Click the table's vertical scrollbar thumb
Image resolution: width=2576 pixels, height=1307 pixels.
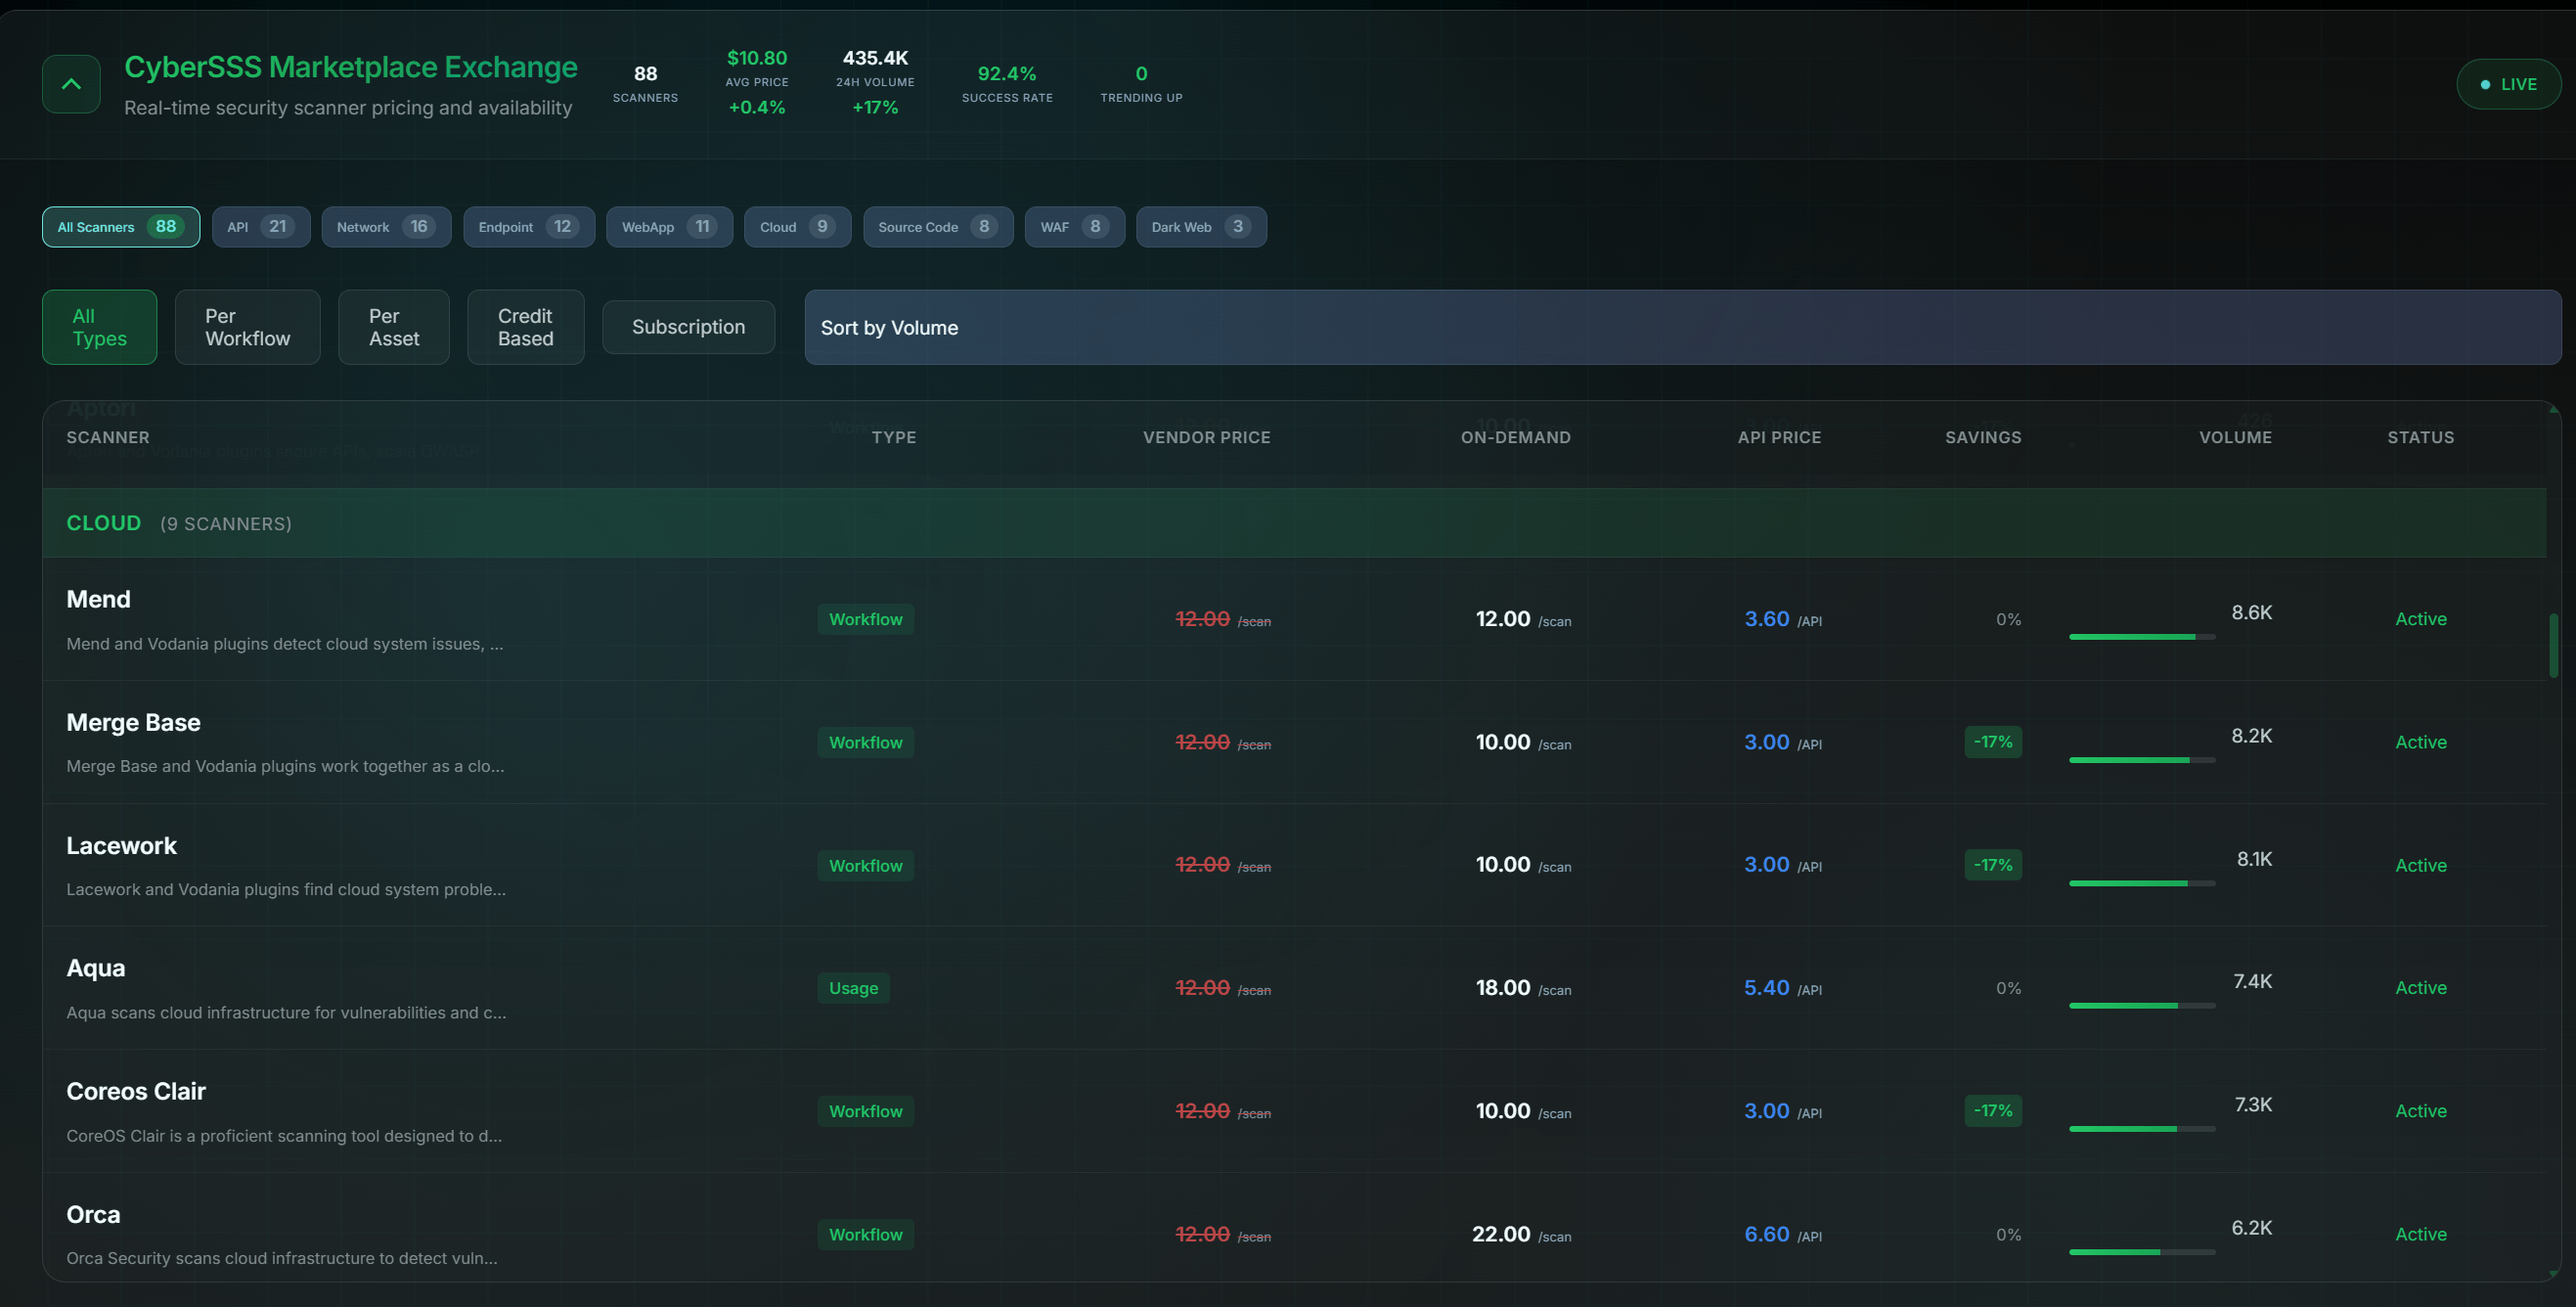point(2553,645)
